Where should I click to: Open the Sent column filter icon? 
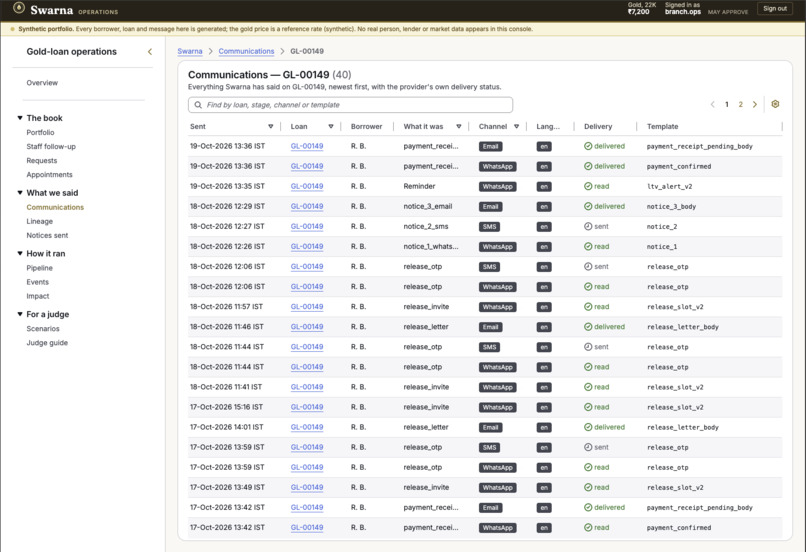[x=270, y=126]
